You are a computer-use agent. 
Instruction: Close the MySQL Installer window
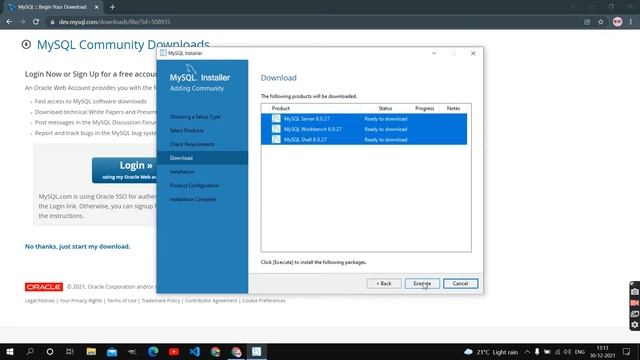tap(473, 53)
